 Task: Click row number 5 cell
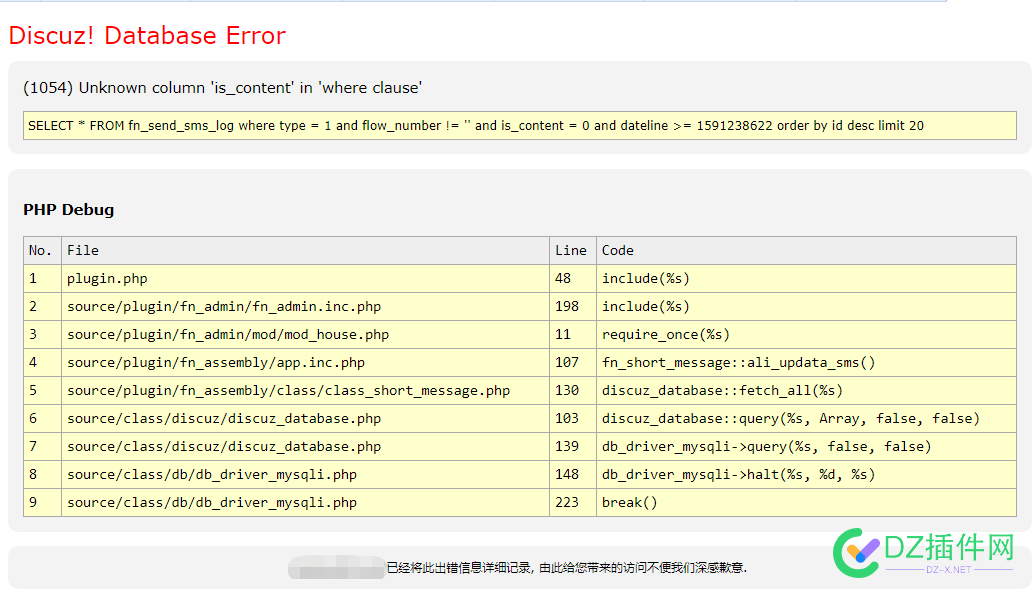click(42, 391)
